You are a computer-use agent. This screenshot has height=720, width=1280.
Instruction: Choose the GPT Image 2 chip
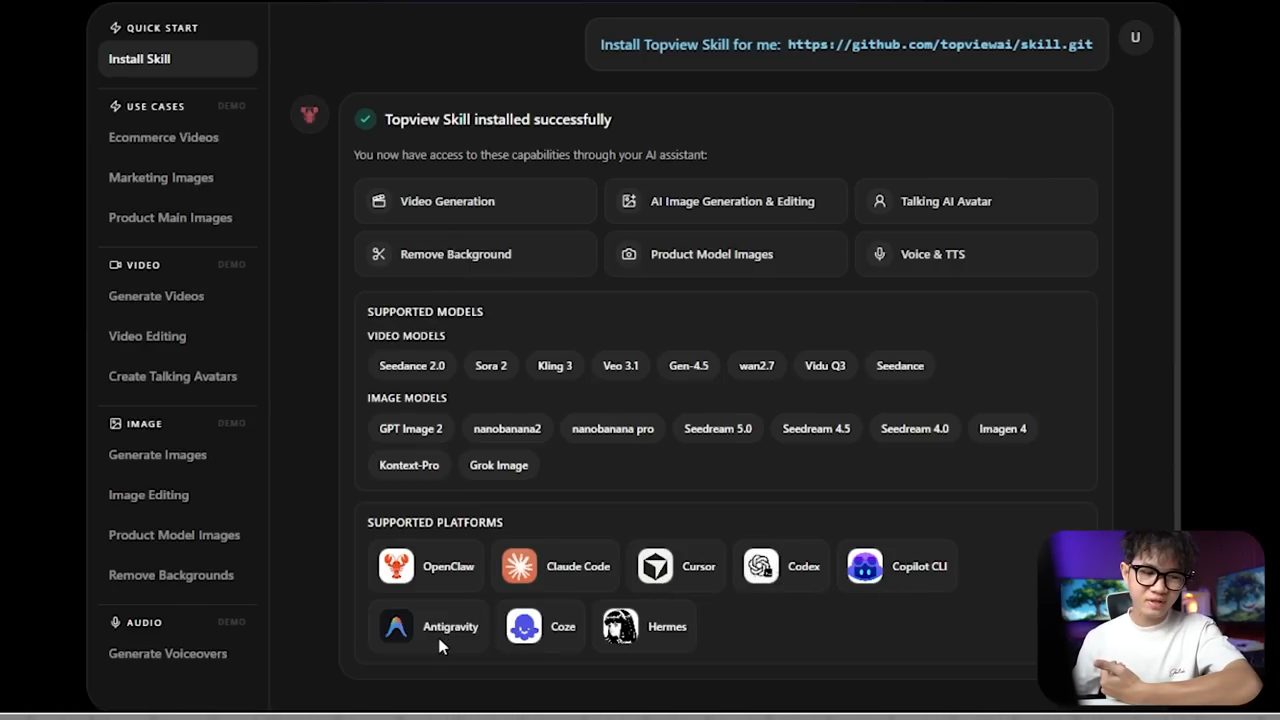411,429
